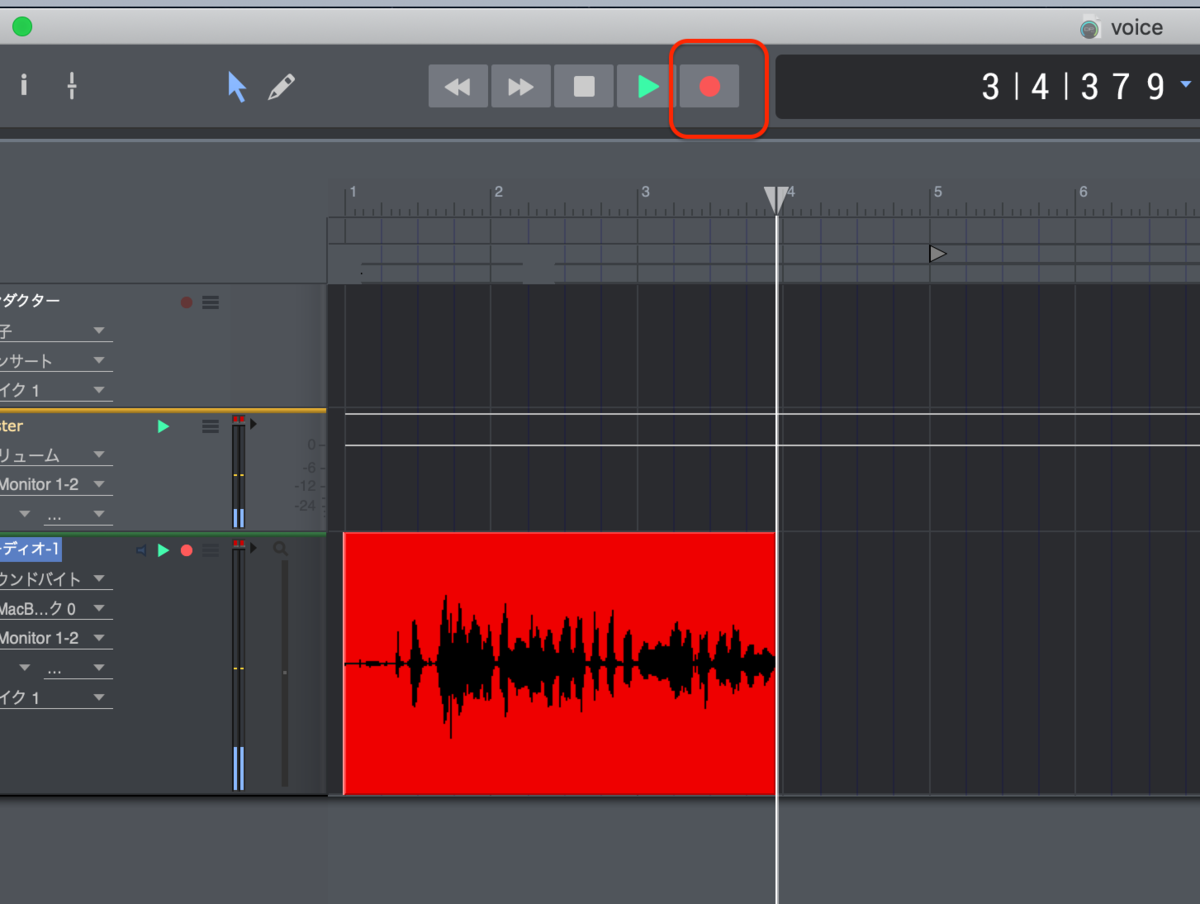1200x904 pixels.
Task: Open the オーディオ-1 track settings menu icon
Action: [210, 550]
